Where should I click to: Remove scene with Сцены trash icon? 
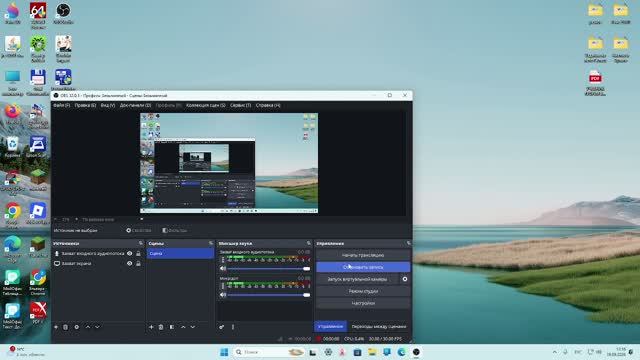[x=161, y=327]
